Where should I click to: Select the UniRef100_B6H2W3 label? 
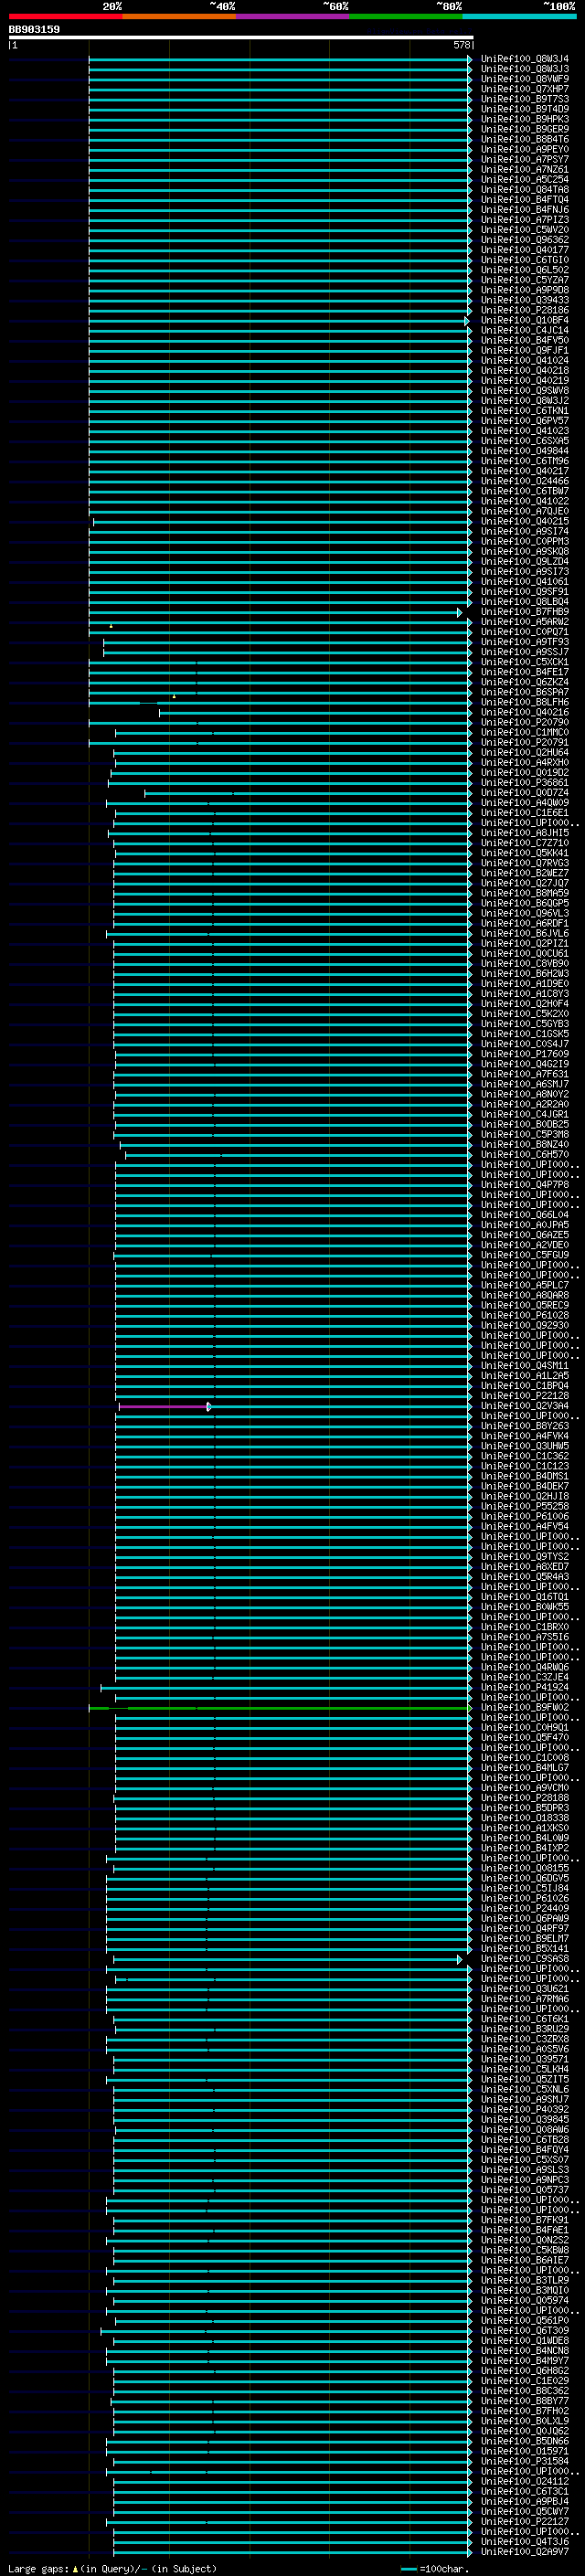coord(525,974)
